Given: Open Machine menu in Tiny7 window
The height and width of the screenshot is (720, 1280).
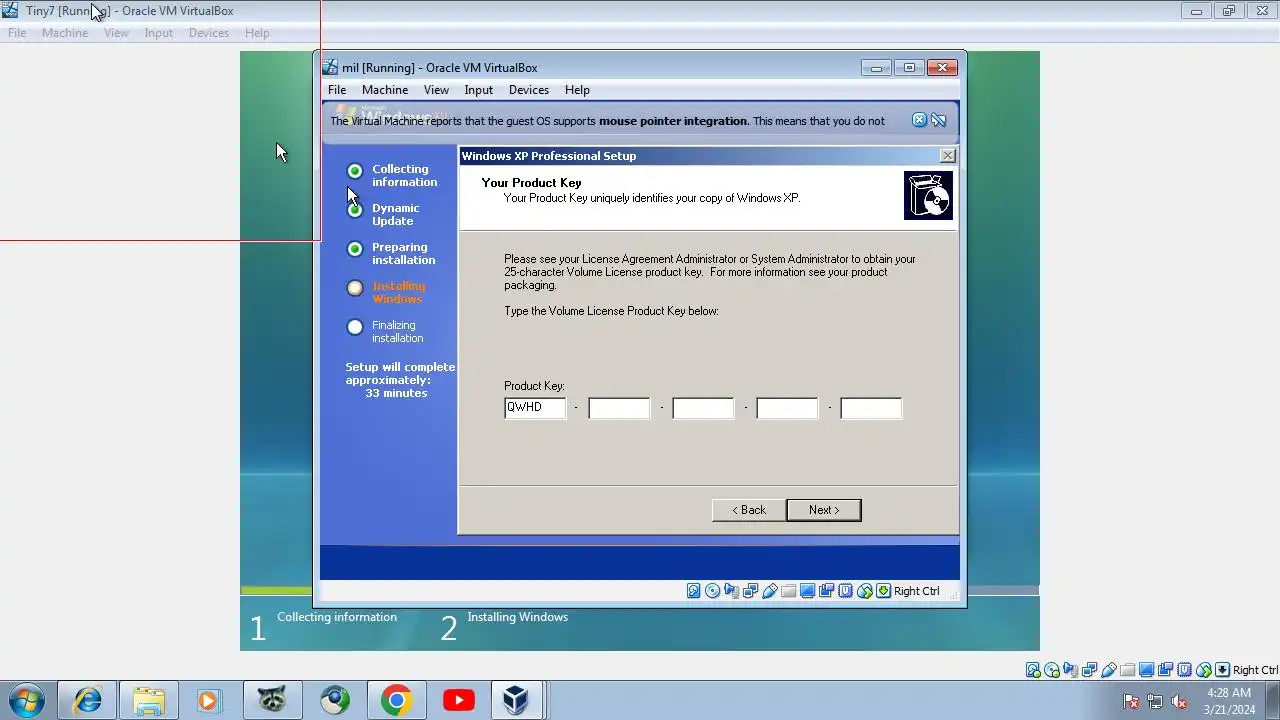Looking at the screenshot, I should click(x=65, y=33).
